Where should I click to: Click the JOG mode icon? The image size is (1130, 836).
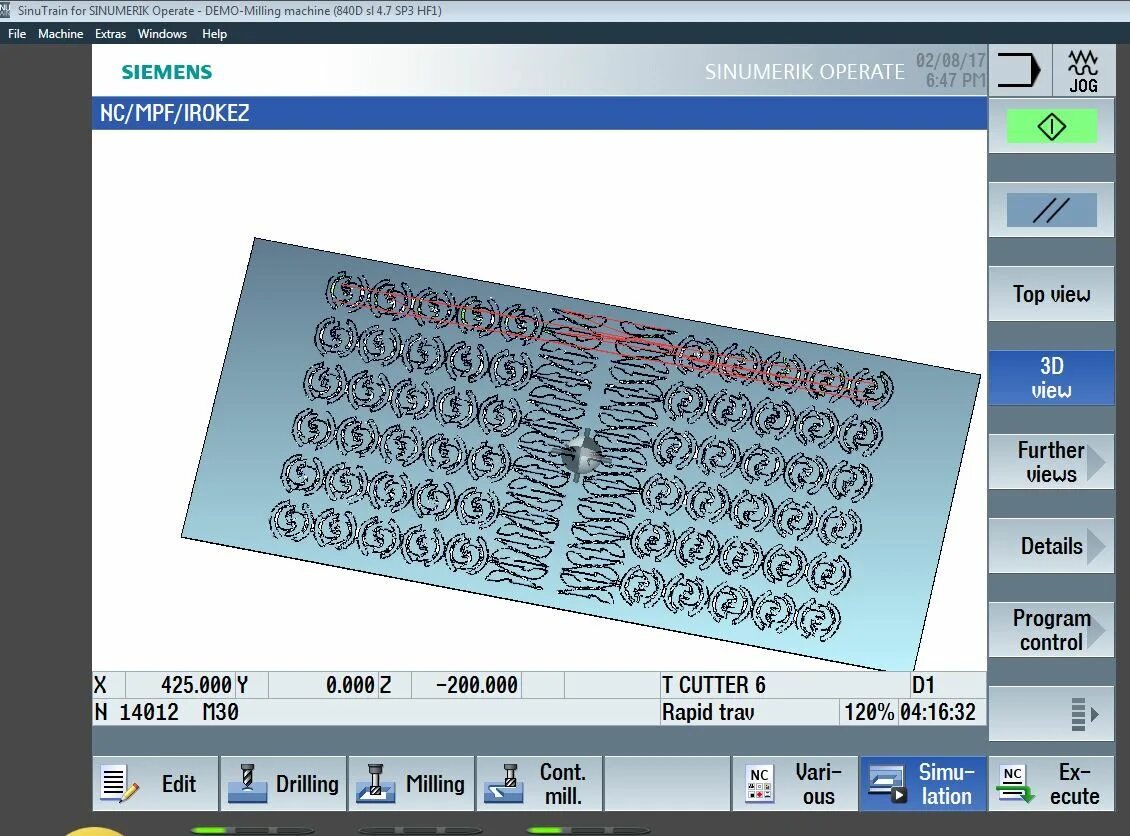1082,71
